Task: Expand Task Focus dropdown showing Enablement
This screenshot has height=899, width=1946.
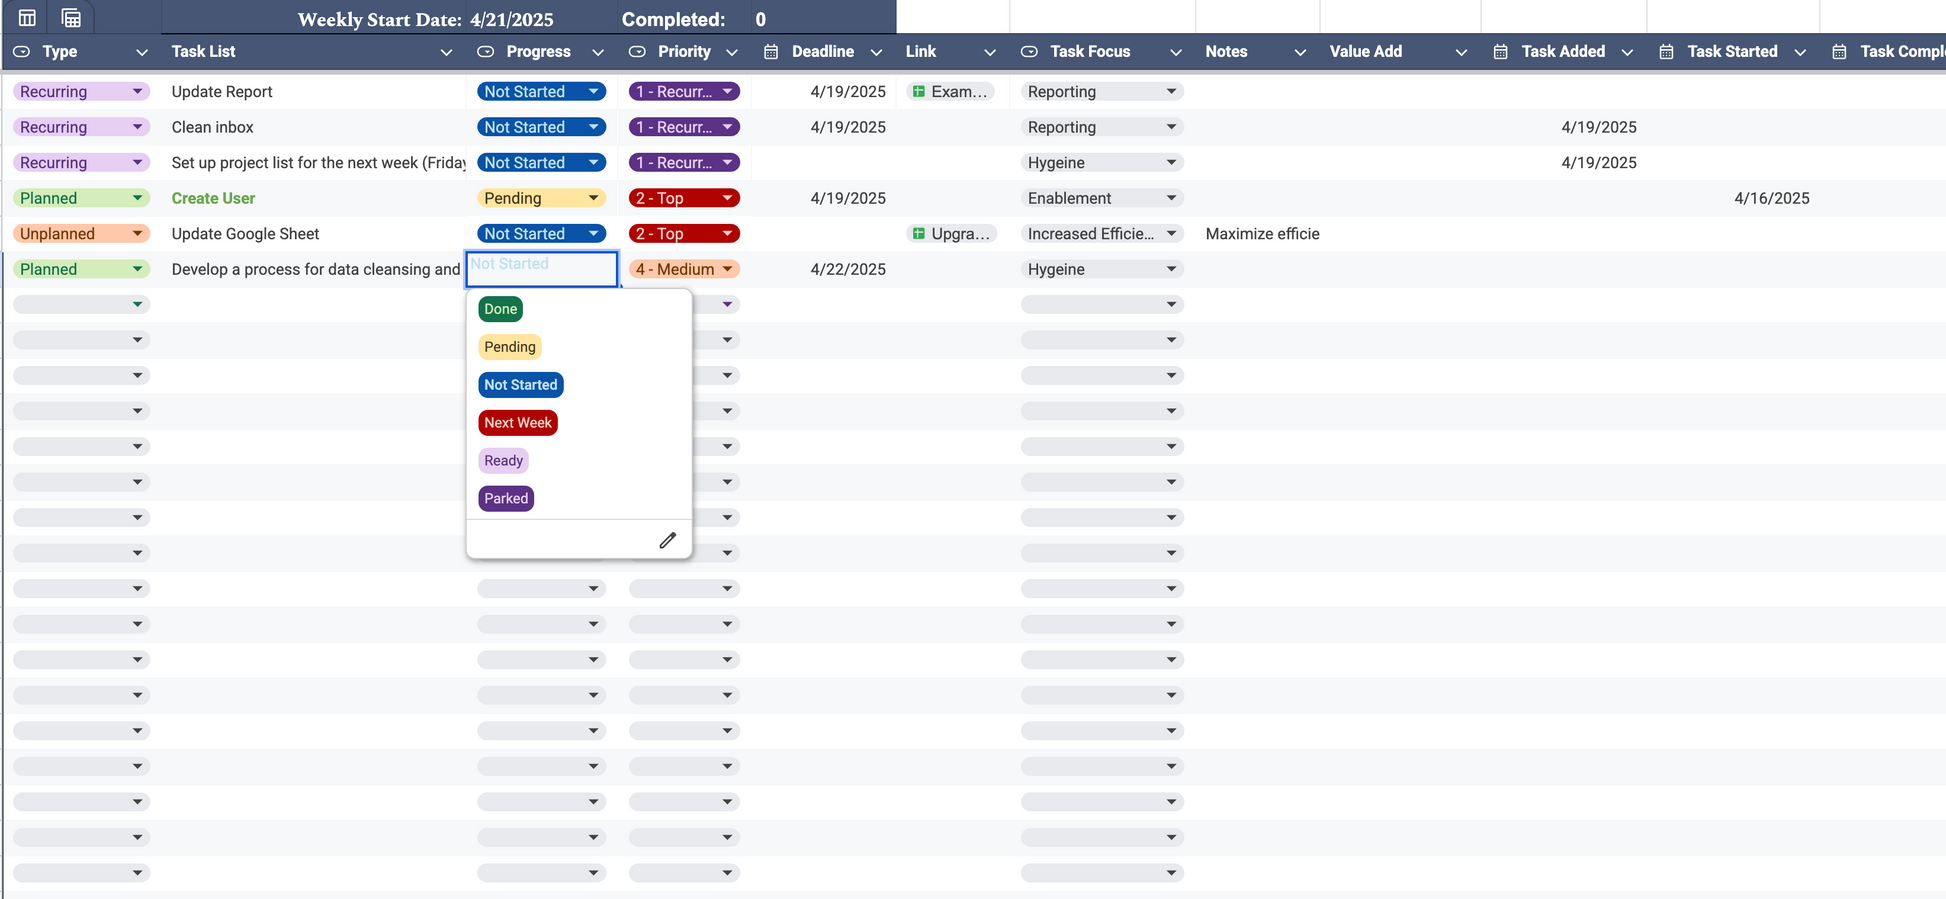Action: [1171, 198]
